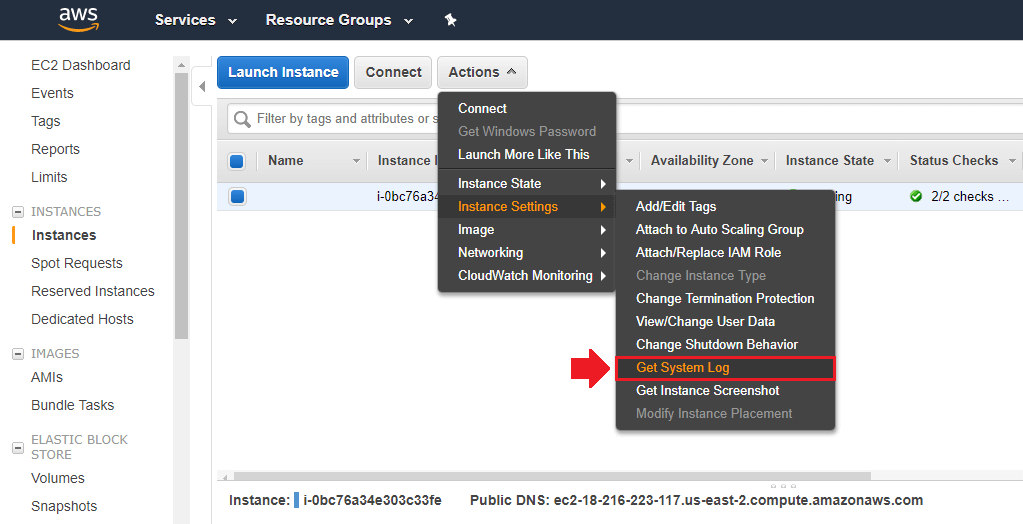Open Reserved Instances in sidebar

tap(93, 291)
